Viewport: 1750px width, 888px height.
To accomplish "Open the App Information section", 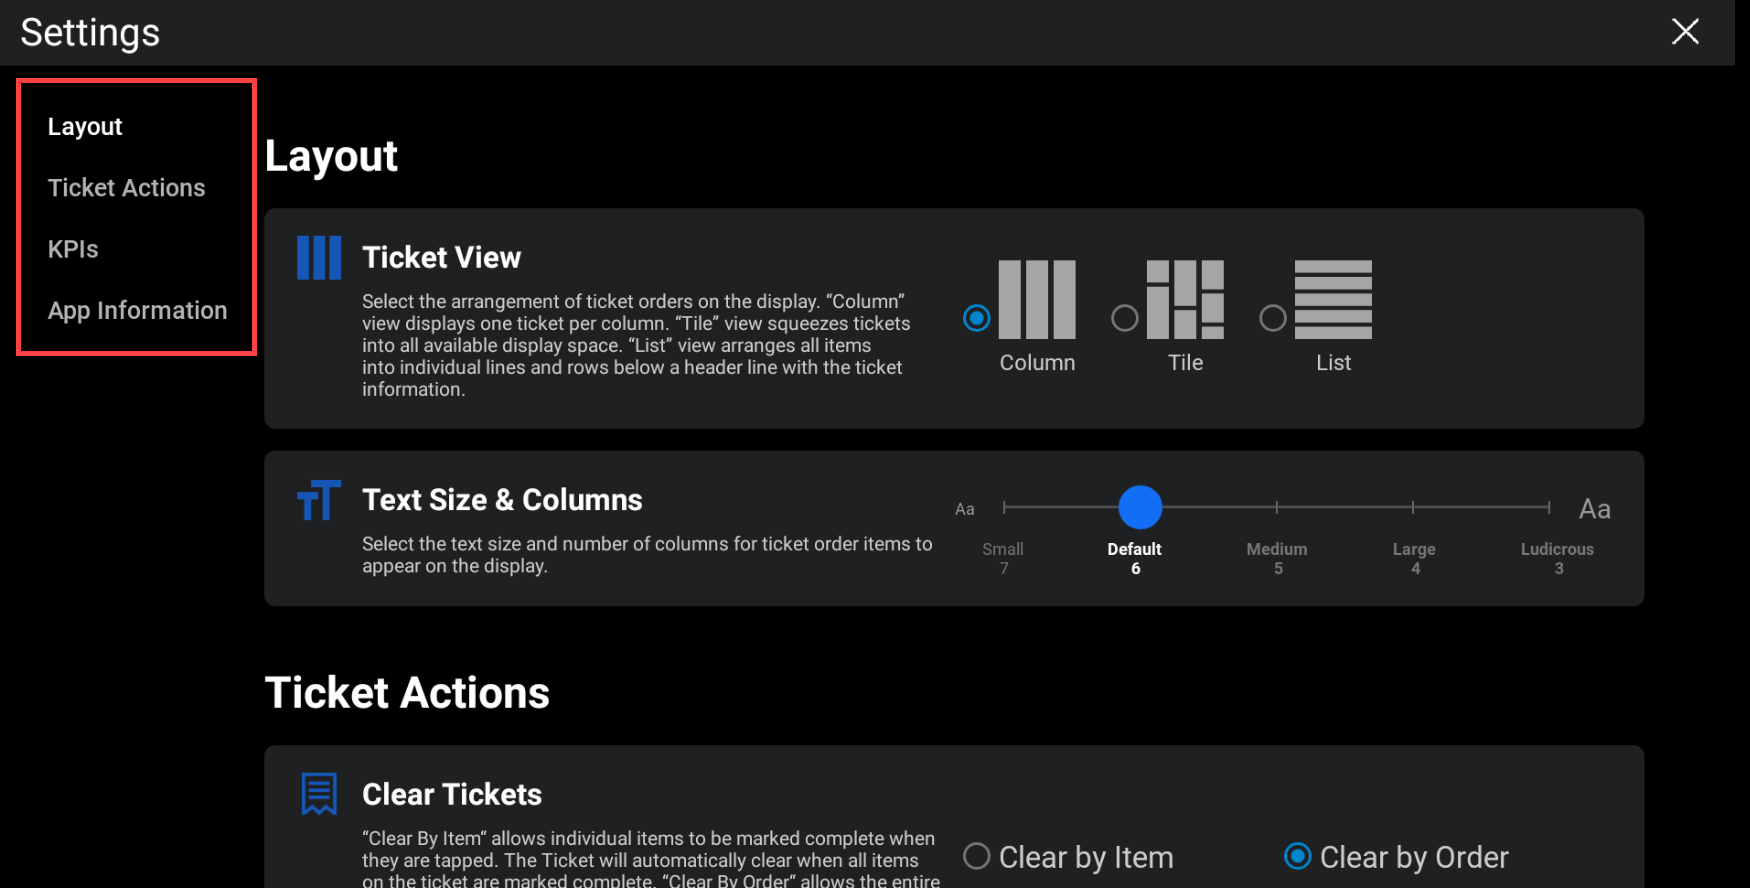I will click(x=138, y=311).
